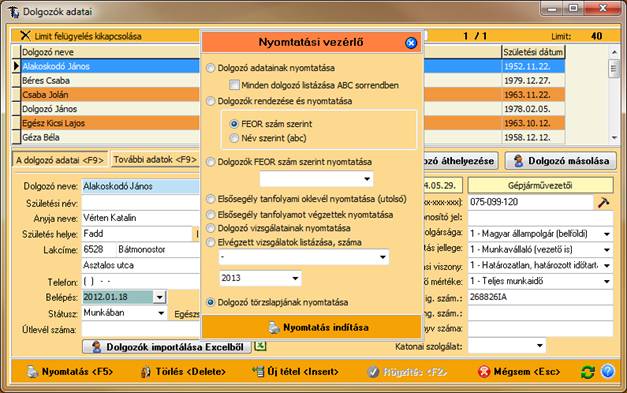The height and width of the screenshot is (393, 627).
Task: Select Dolgozók FEOR szám szerint nyomtatása
Action: pos(210,162)
